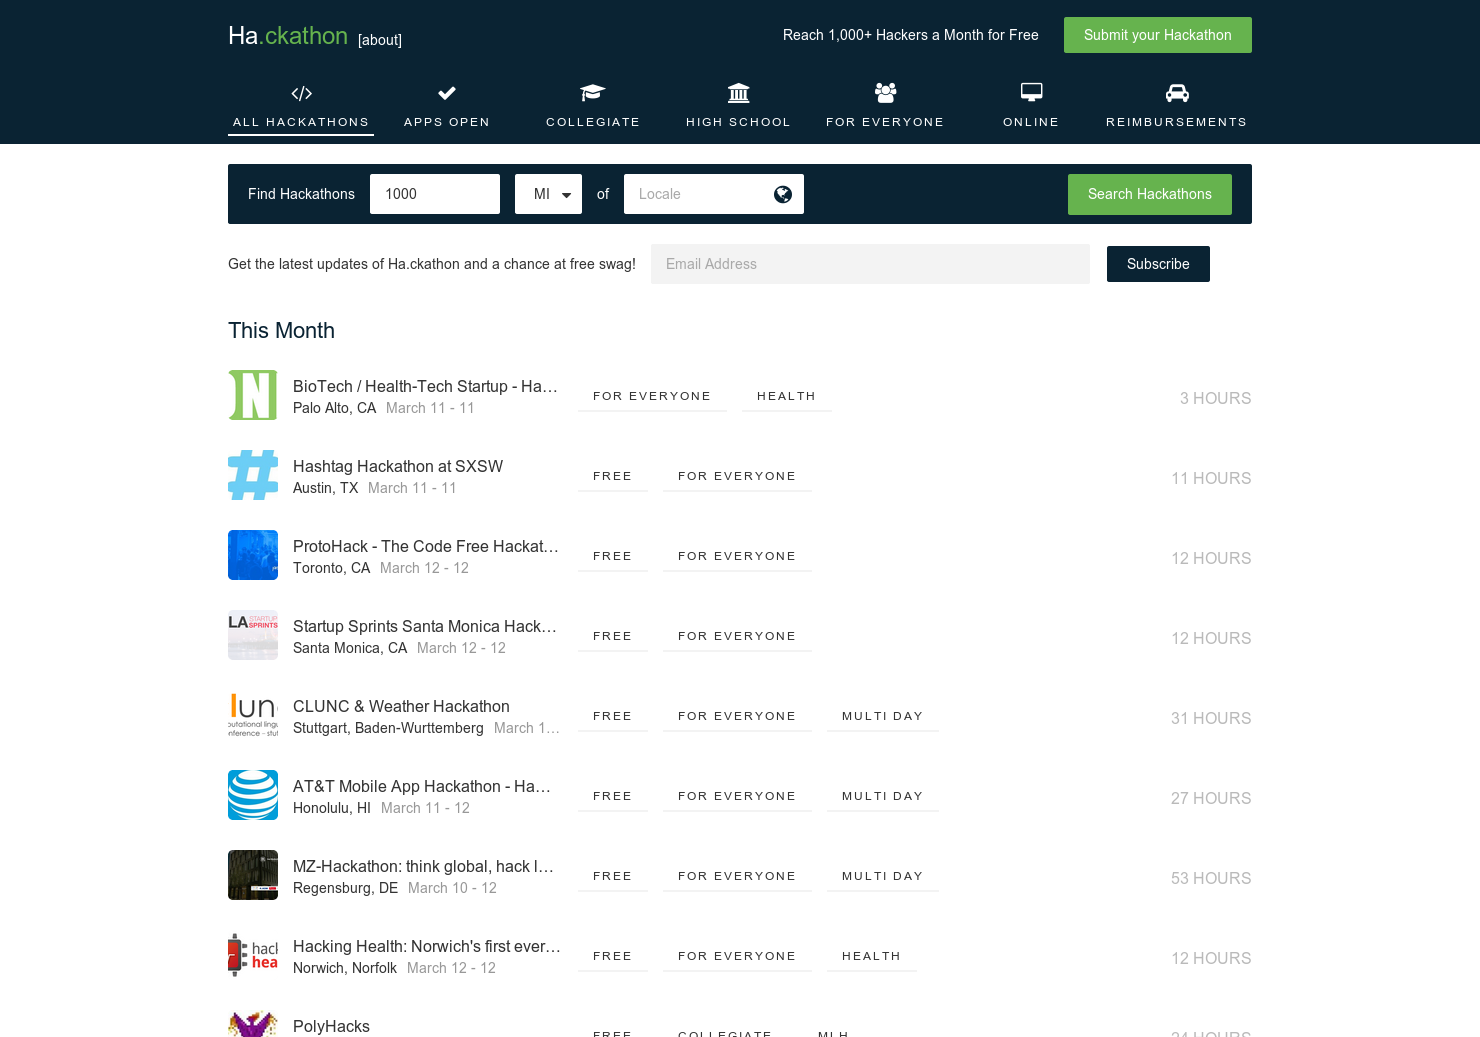The height and width of the screenshot is (1037, 1480).
Task: Open MZ-Hackathon dark logo thumbnail
Action: (253, 875)
